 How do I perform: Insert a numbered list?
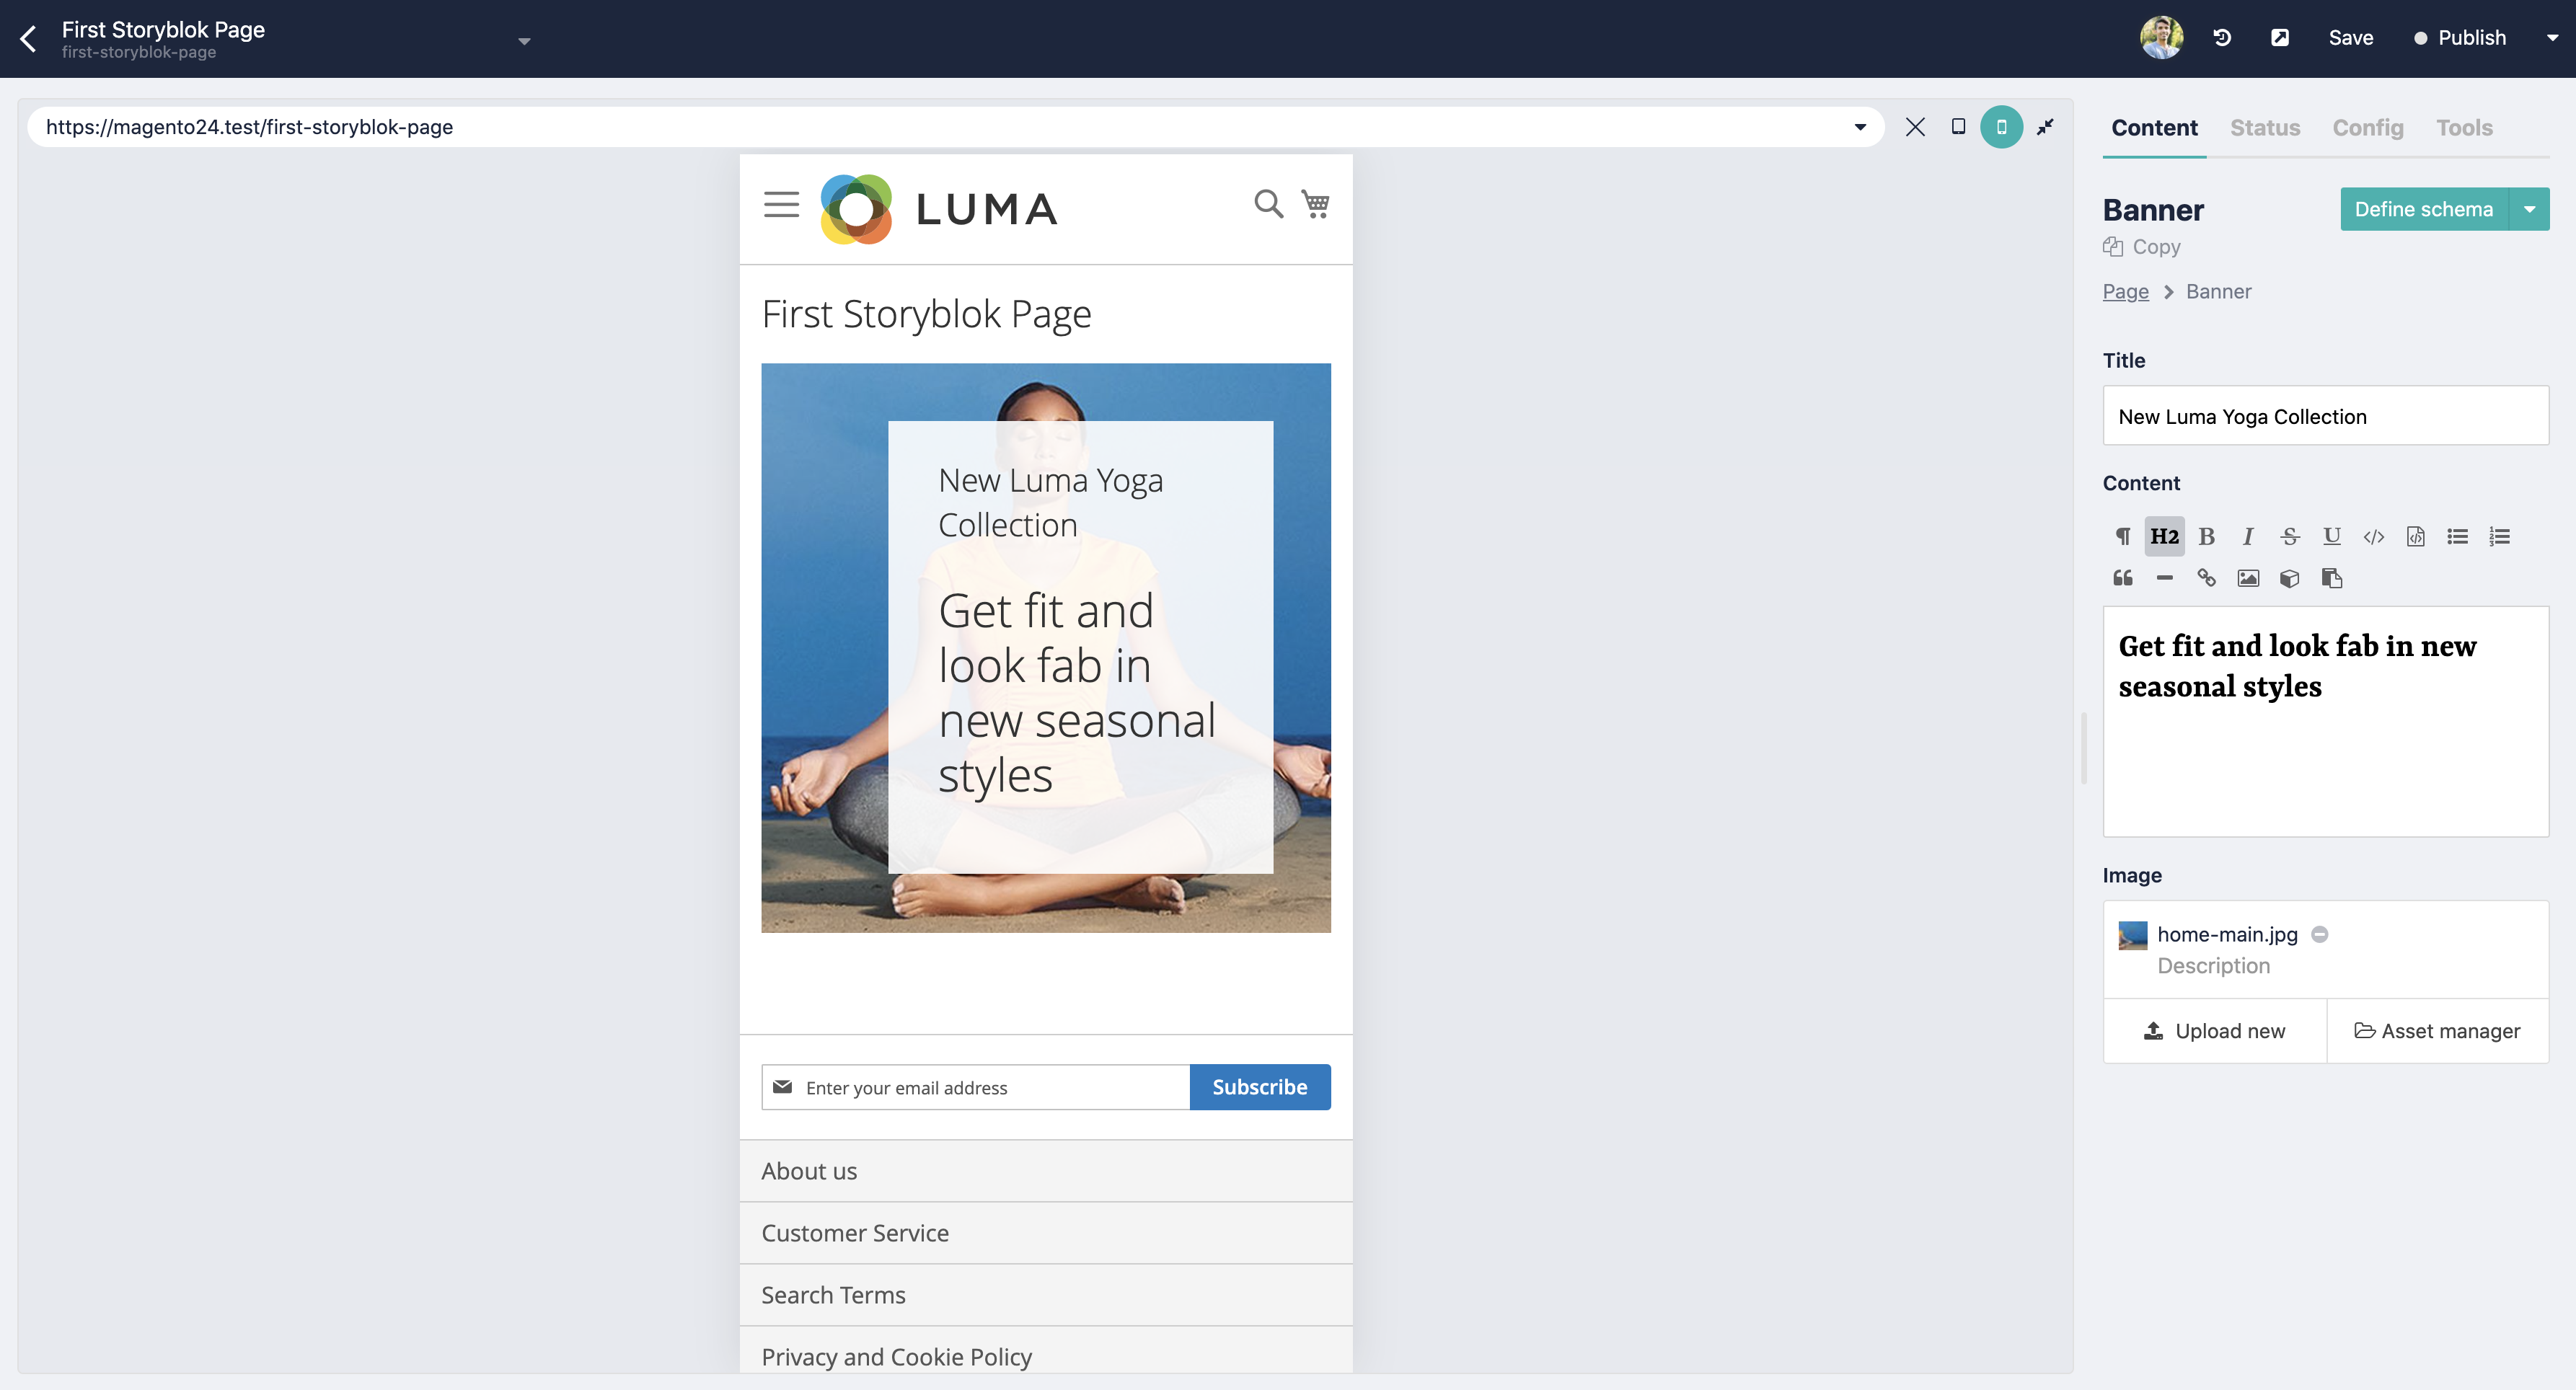tap(2499, 537)
